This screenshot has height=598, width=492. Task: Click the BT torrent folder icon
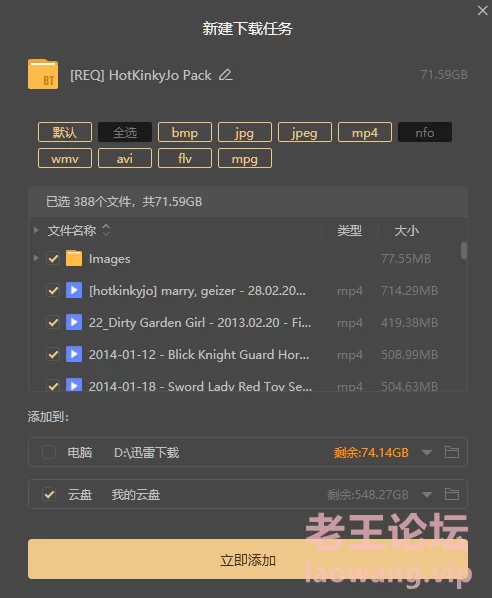click(43, 74)
